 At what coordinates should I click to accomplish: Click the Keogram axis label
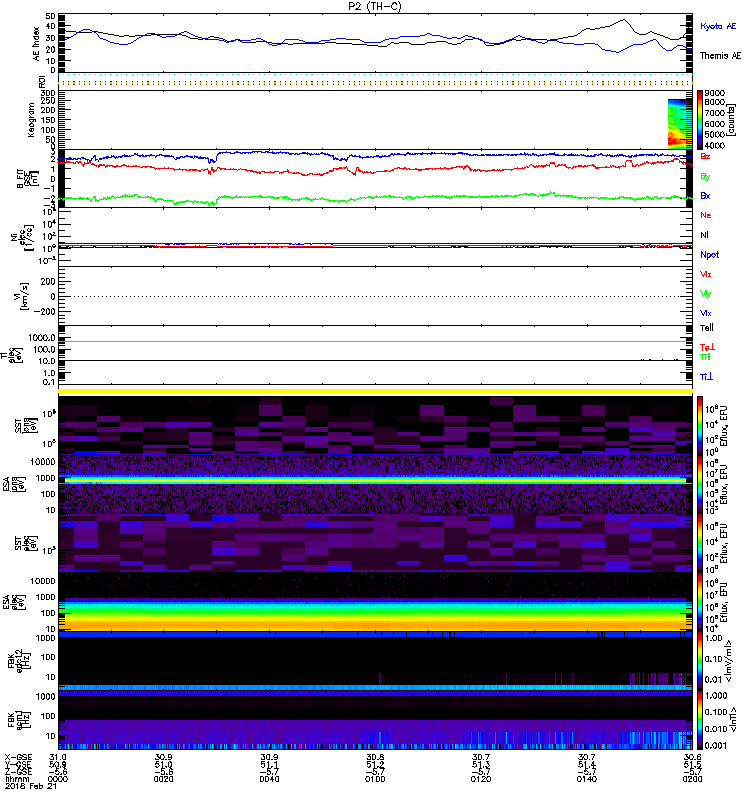31,119
